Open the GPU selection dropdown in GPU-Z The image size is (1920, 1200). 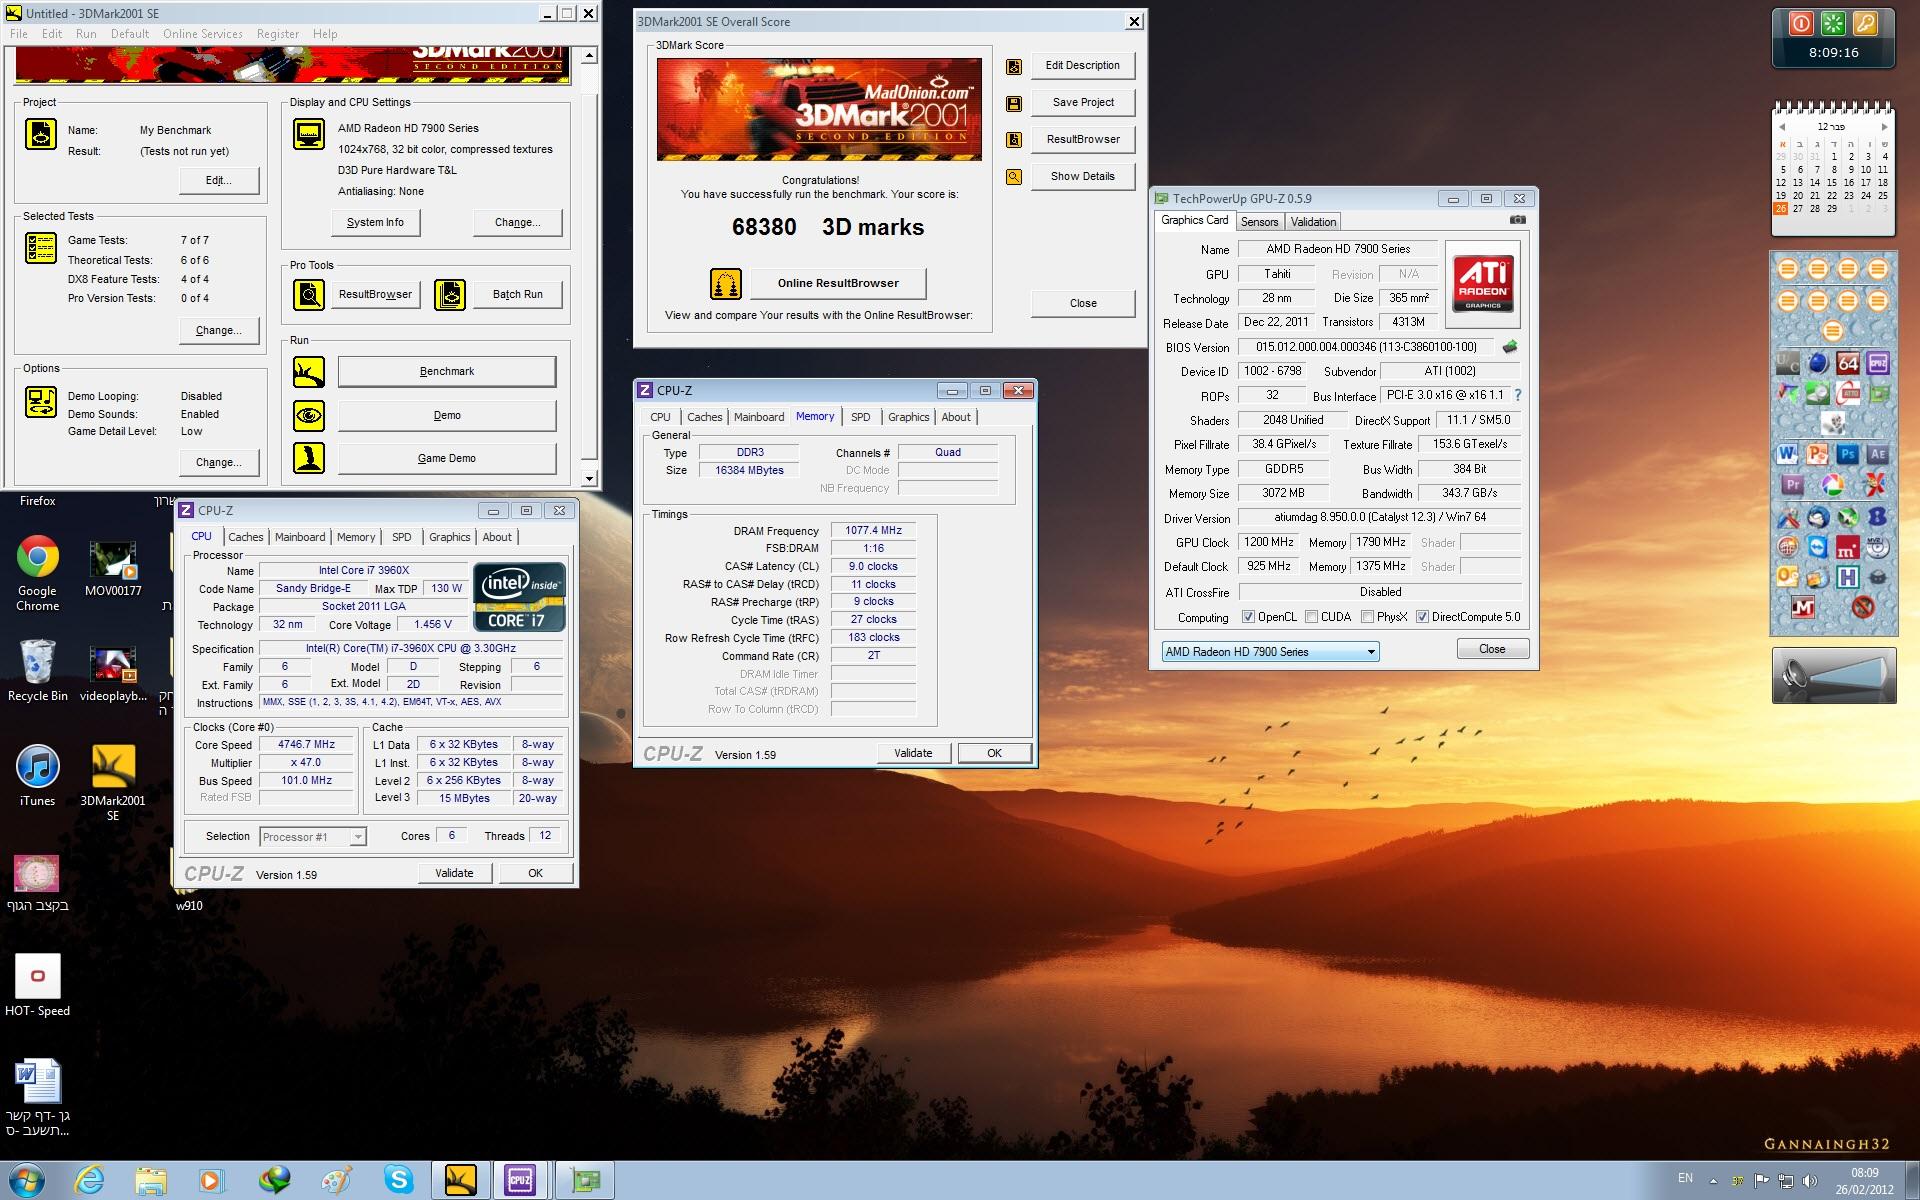1270,652
